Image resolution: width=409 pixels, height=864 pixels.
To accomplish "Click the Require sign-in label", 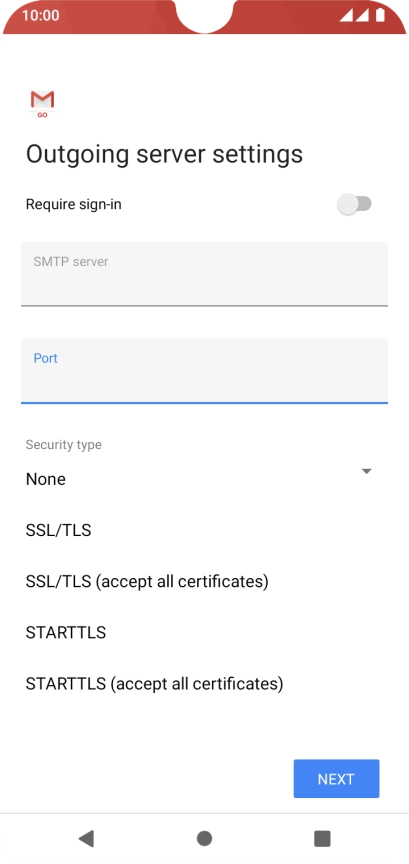I will pyautogui.click(x=73, y=204).
